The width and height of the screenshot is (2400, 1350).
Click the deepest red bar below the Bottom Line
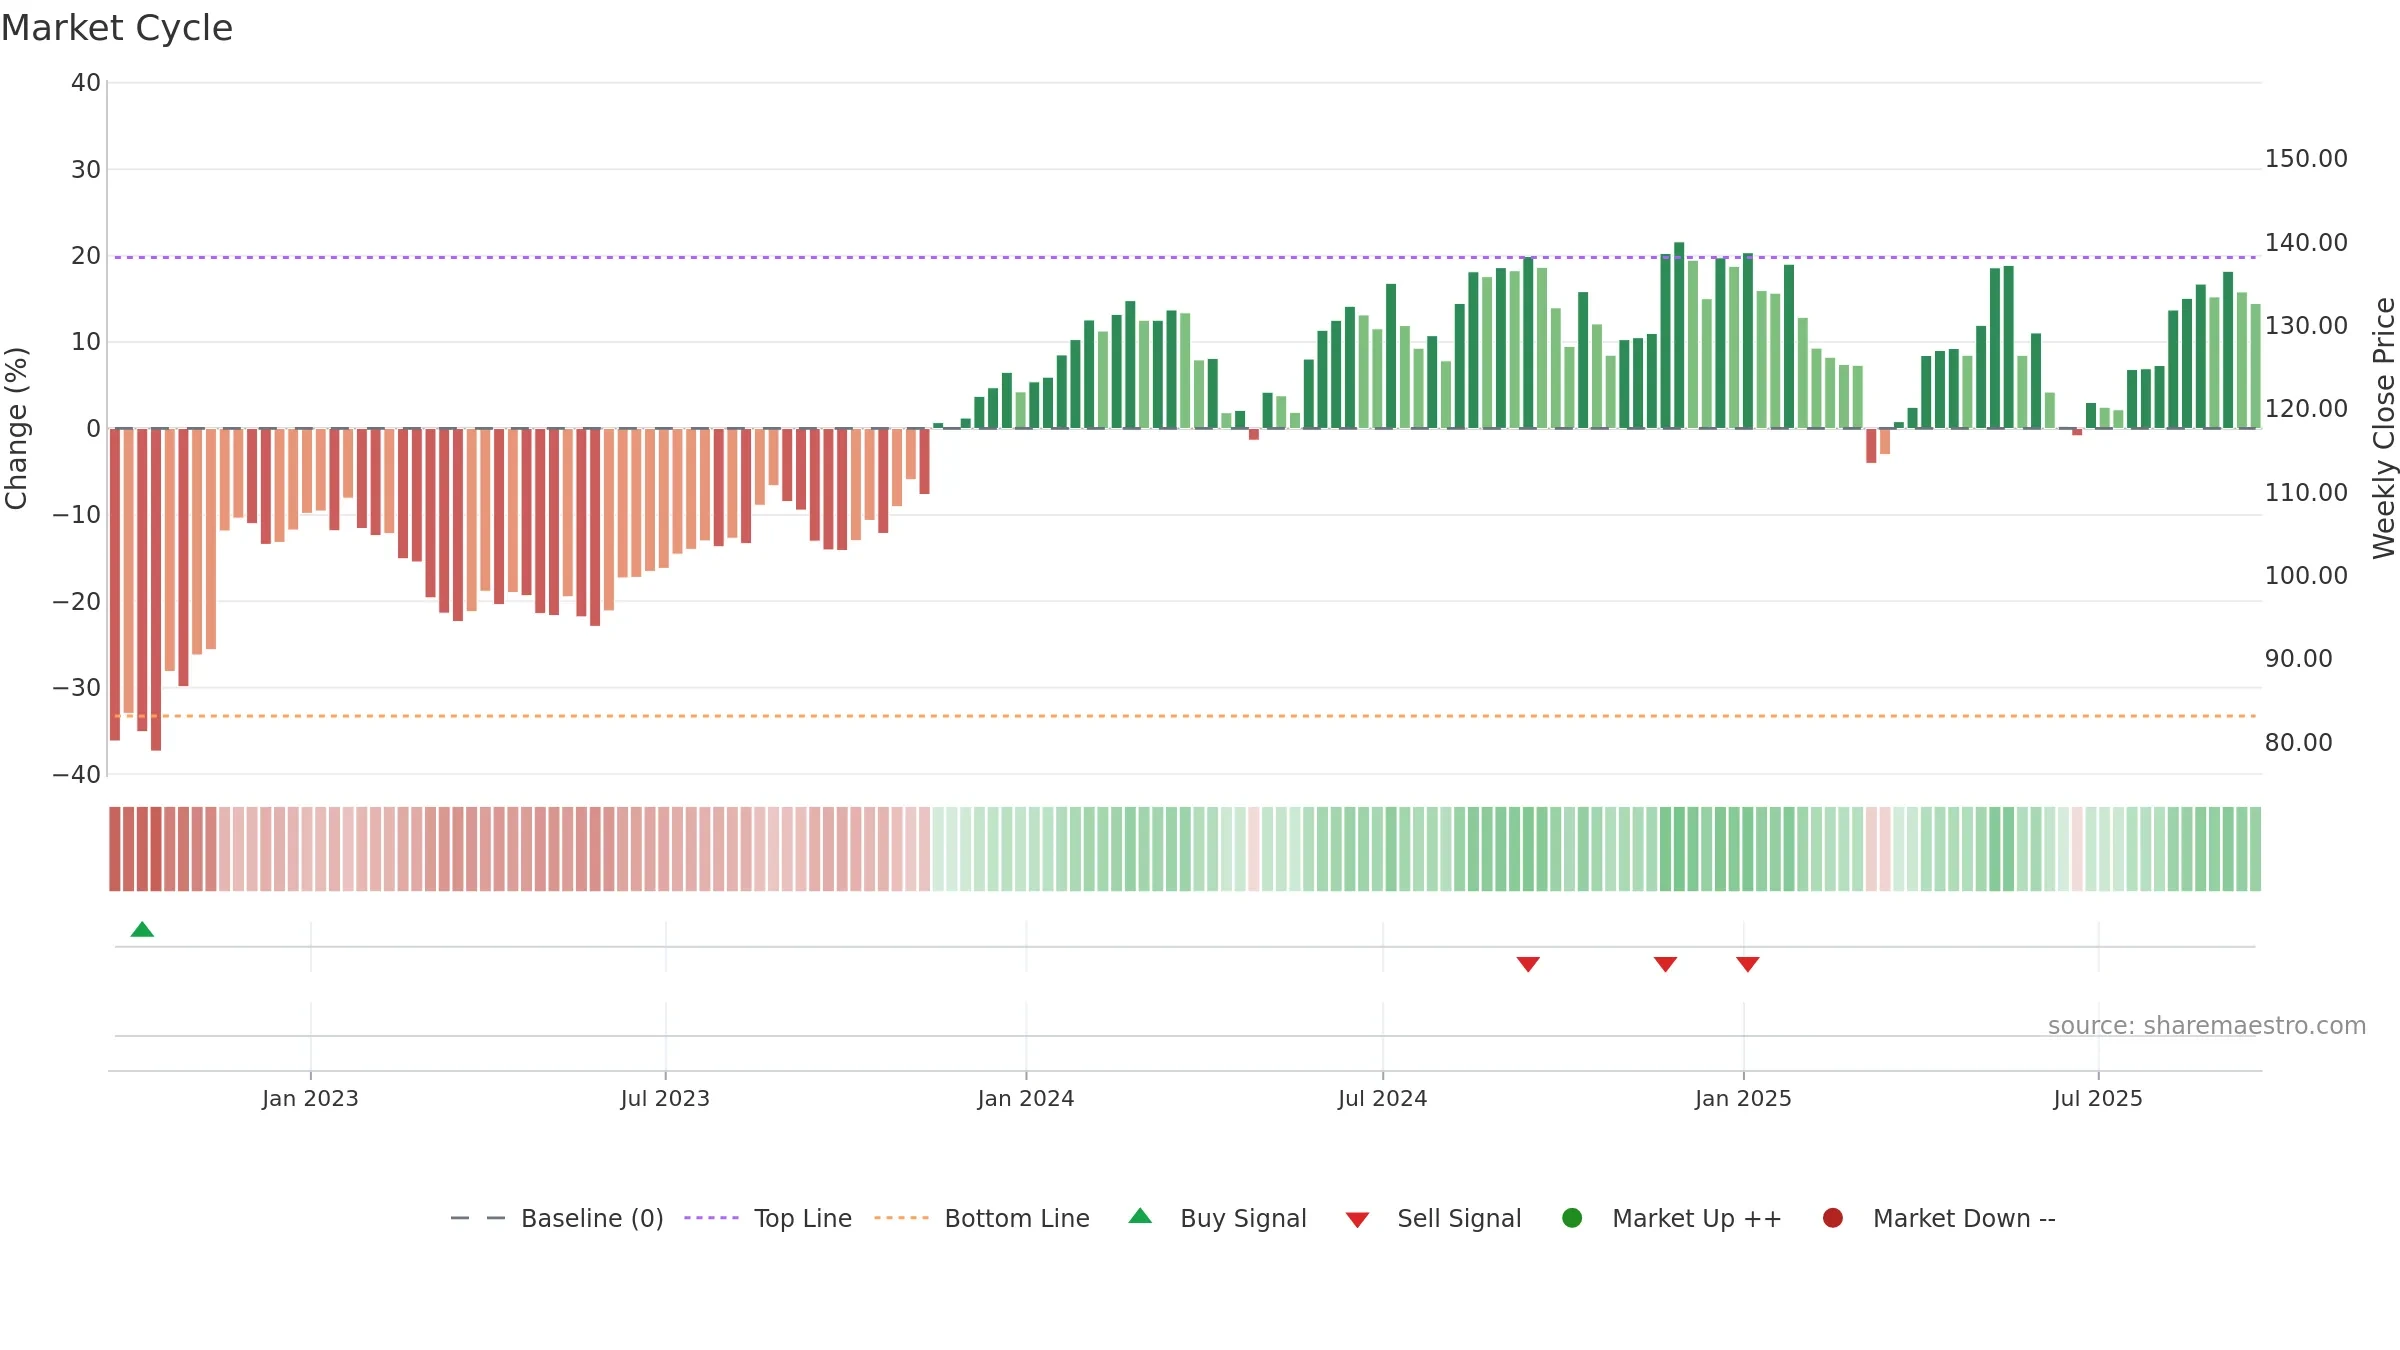156,590
